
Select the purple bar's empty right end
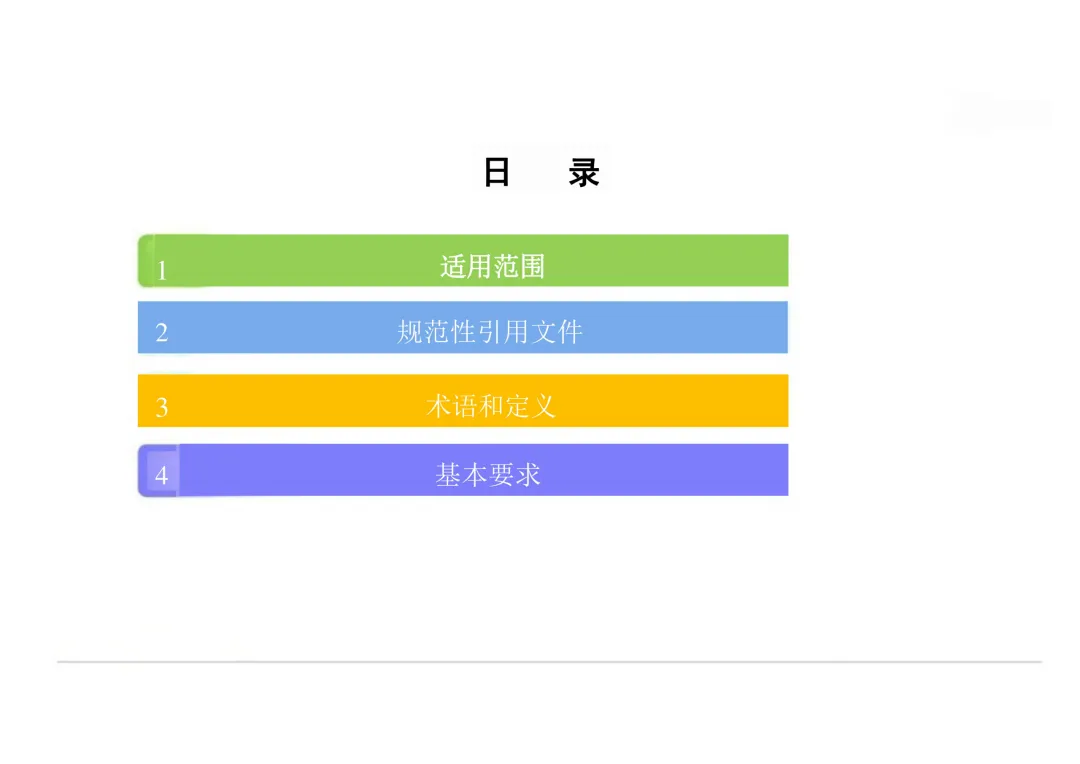(666, 470)
